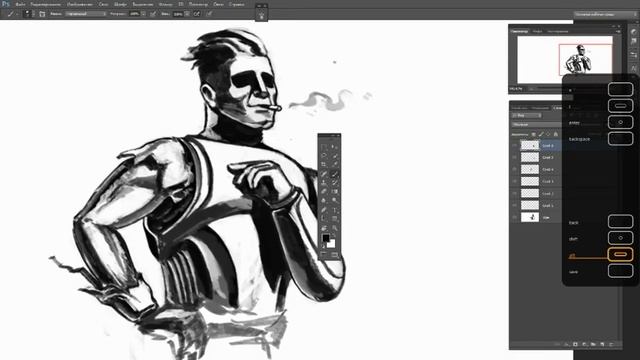Toggle Quick Mask mode in toolbox
The height and width of the screenshot is (360, 640).
(323, 254)
